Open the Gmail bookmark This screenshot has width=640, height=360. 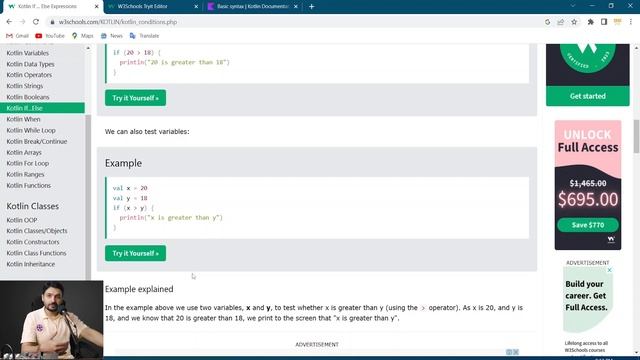17,36
